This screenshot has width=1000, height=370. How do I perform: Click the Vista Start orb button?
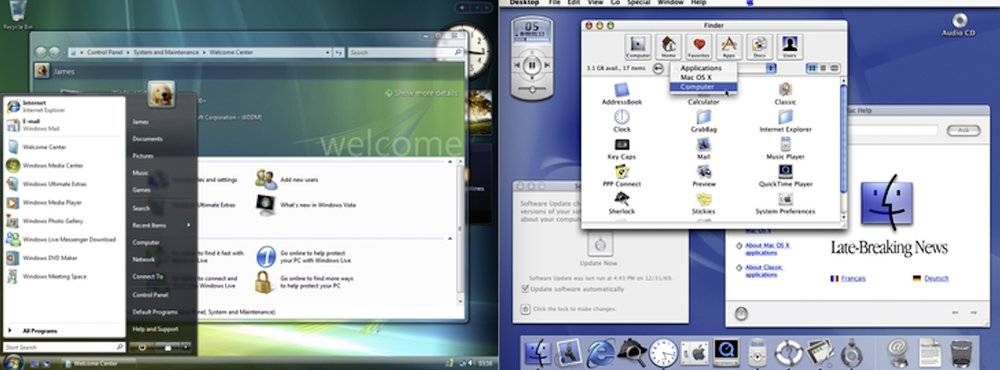click(13, 362)
